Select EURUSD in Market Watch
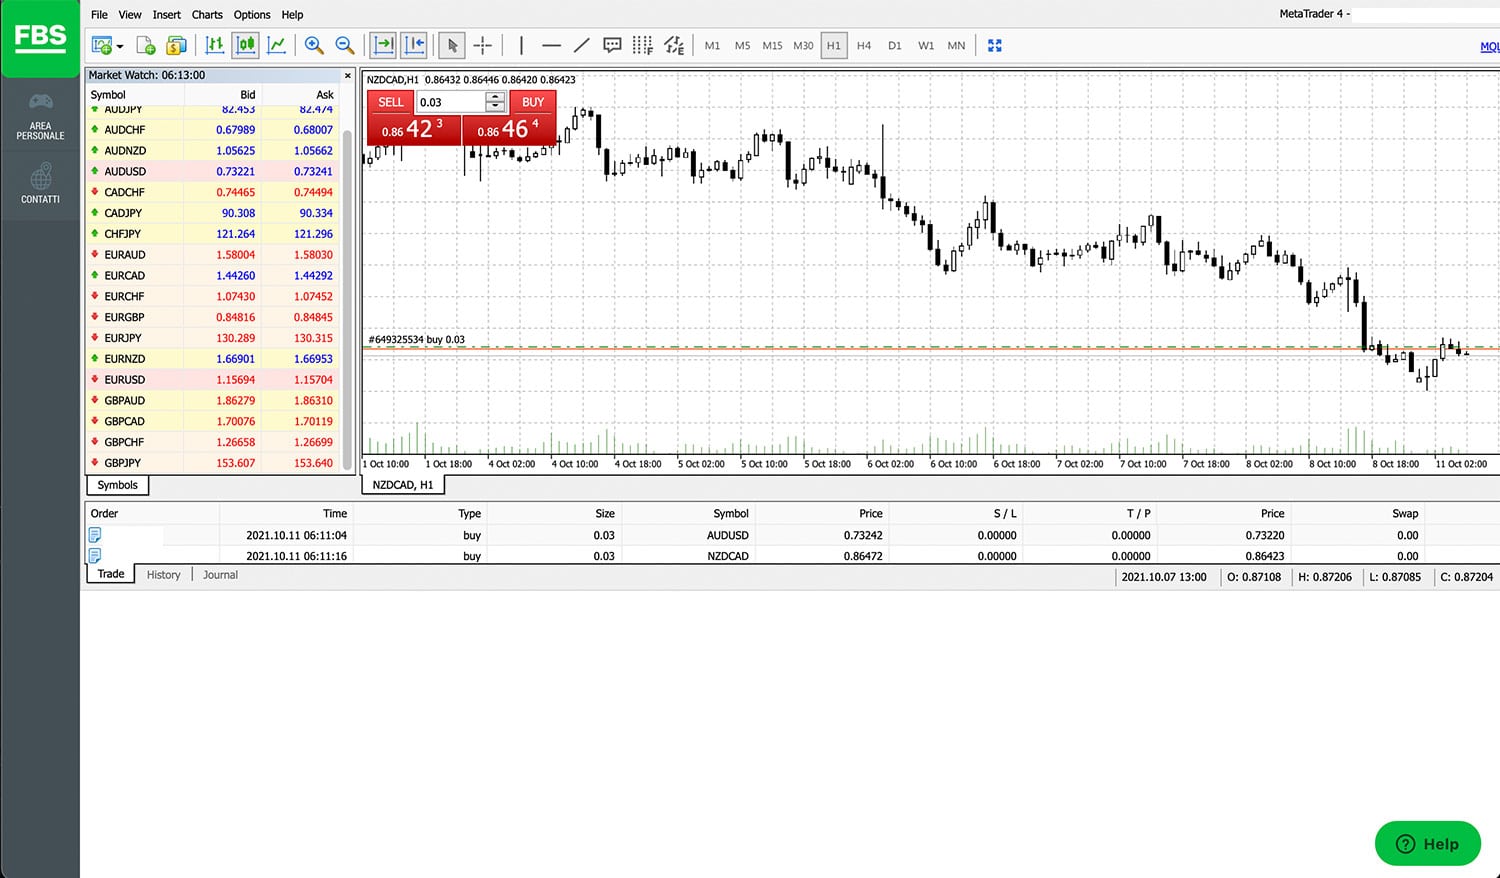The height and width of the screenshot is (878, 1500). [x=213, y=380]
